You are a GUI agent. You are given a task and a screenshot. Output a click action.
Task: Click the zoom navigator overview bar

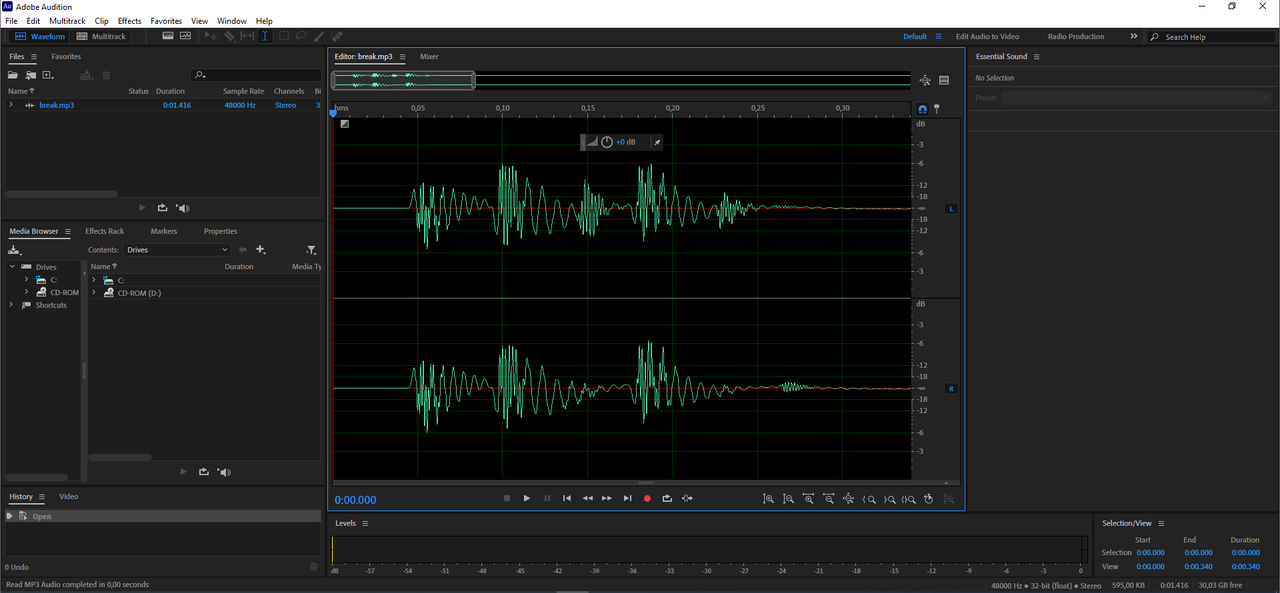click(621, 80)
